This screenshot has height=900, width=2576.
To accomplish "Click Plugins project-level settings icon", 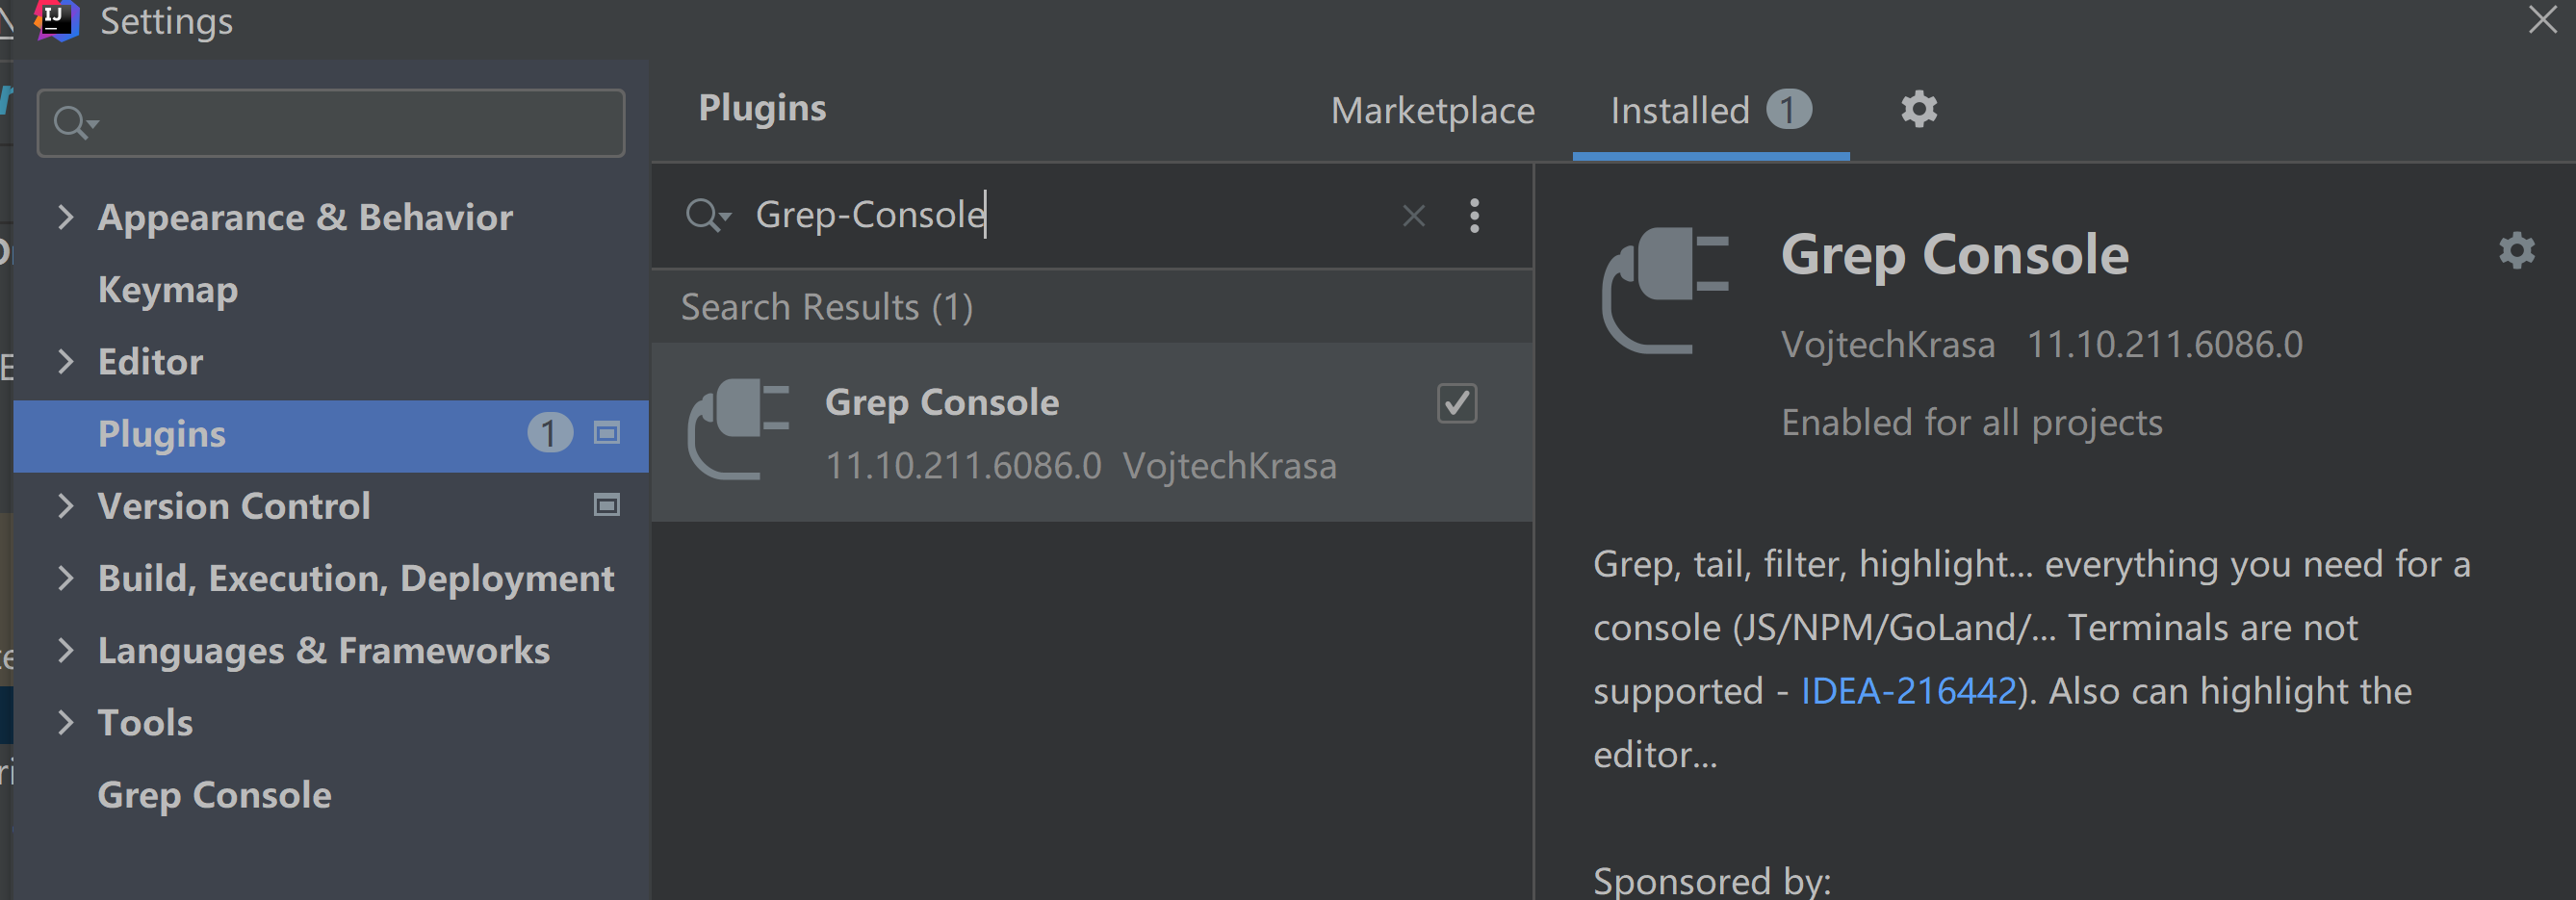I will click(606, 433).
